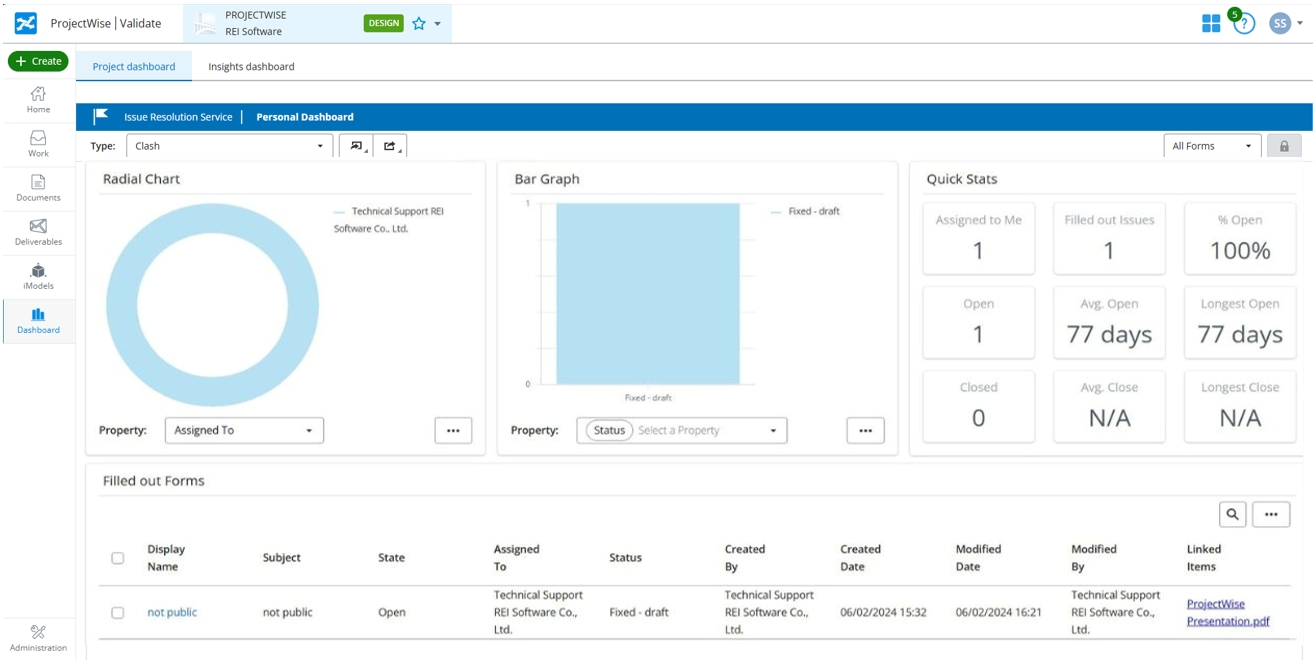Viewport: 1313px width, 661px height.
Task: Sort by Created Date column header
Action: [x=860, y=558]
